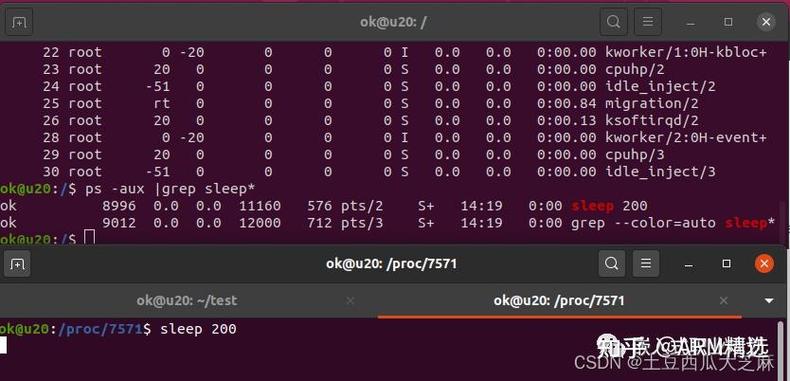This screenshot has width=790, height=381.
Task: Open hamburger menu in top terminal window
Action: pos(648,22)
